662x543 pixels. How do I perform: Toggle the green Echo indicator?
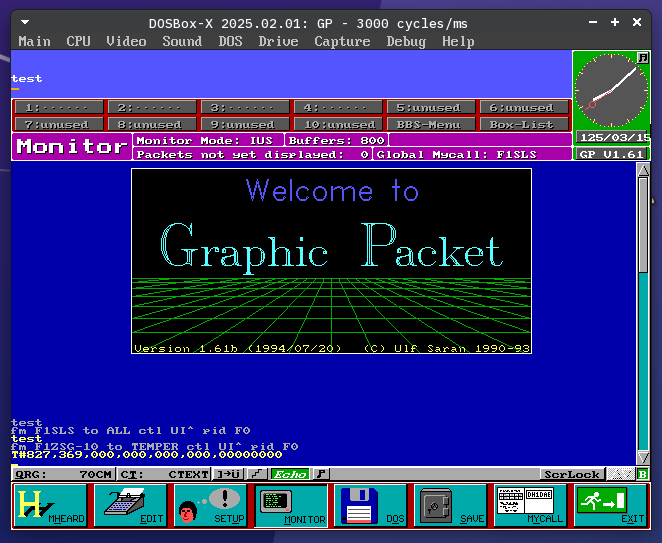click(x=290, y=474)
